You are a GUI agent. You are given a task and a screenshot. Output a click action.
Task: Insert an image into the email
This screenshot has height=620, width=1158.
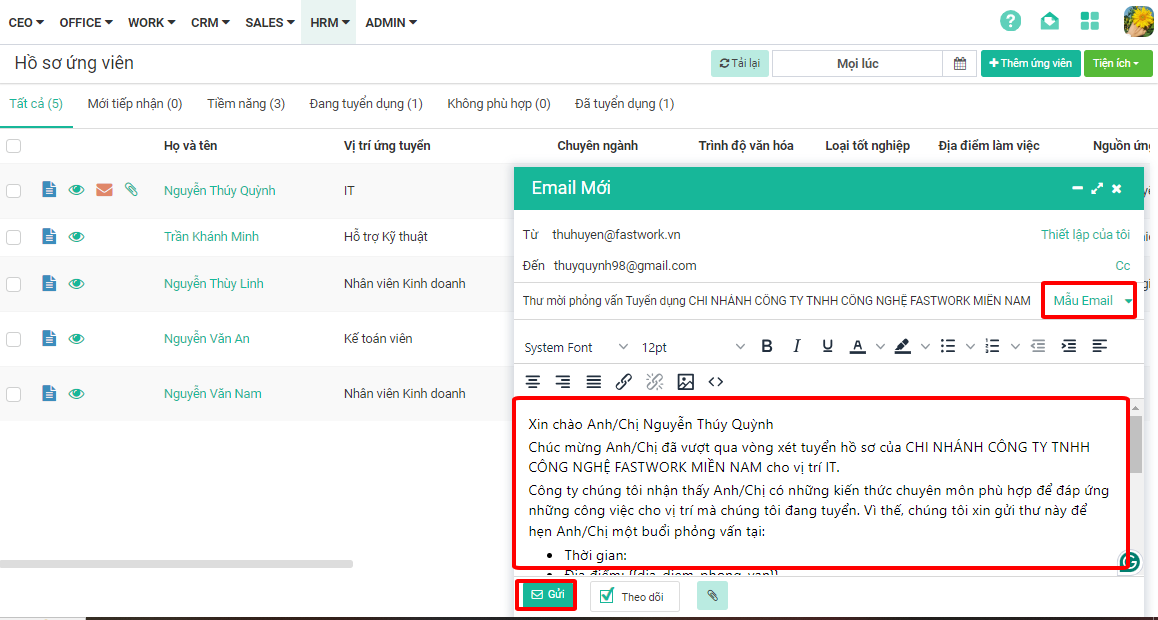(685, 381)
